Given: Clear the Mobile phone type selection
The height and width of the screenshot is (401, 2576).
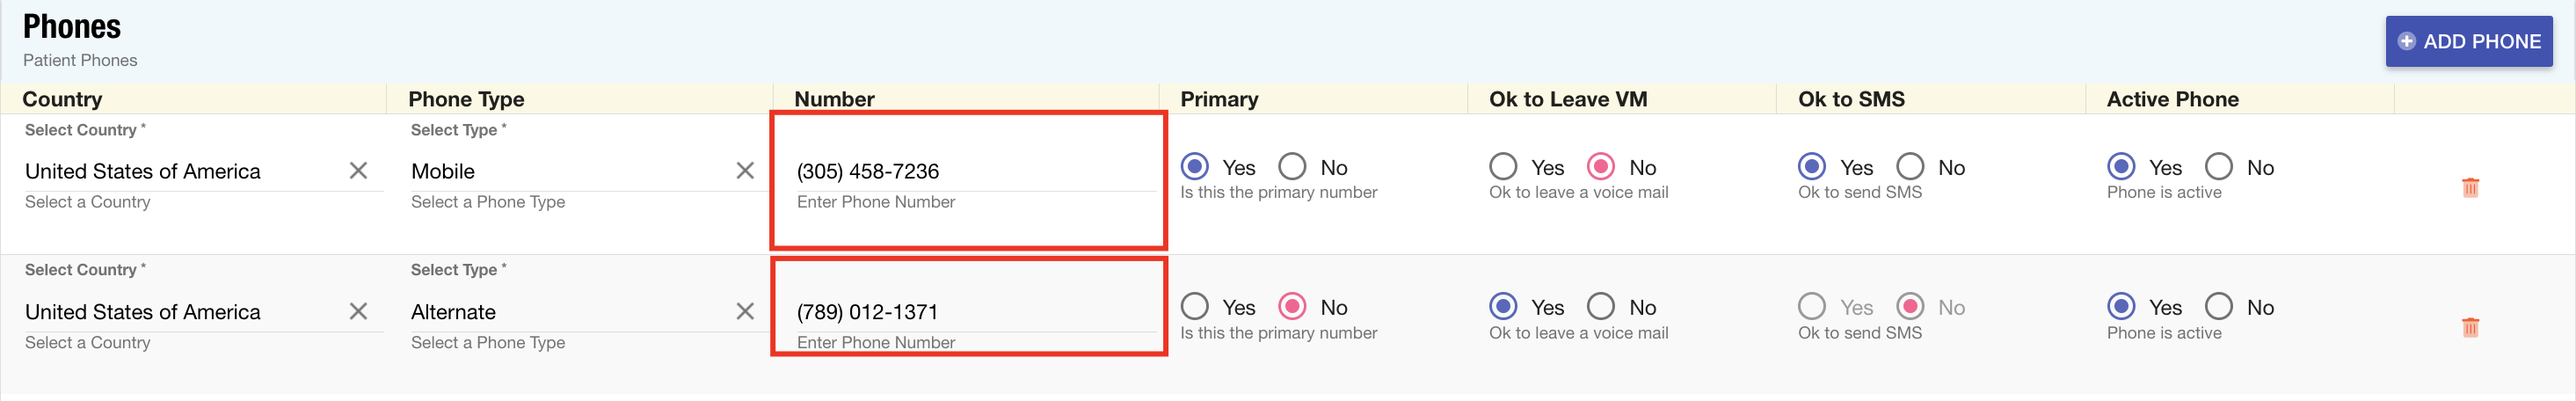Looking at the screenshot, I should (745, 171).
